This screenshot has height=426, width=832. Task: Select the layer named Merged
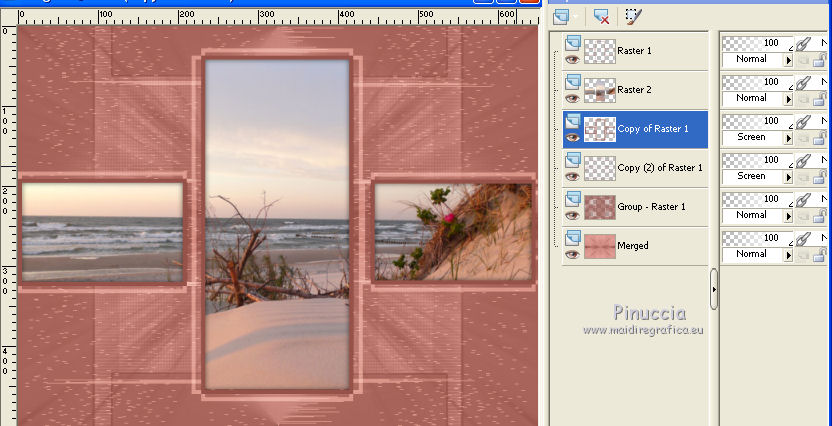click(633, 246)
